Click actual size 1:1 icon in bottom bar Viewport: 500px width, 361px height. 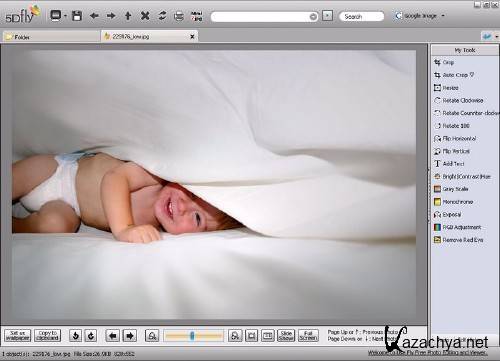click(x=268, y=335)
